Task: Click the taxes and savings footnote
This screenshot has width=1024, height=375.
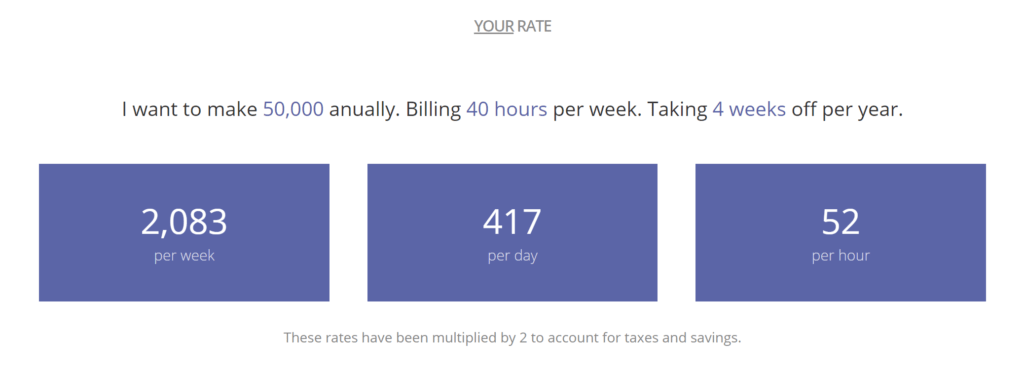Action: 513,338
